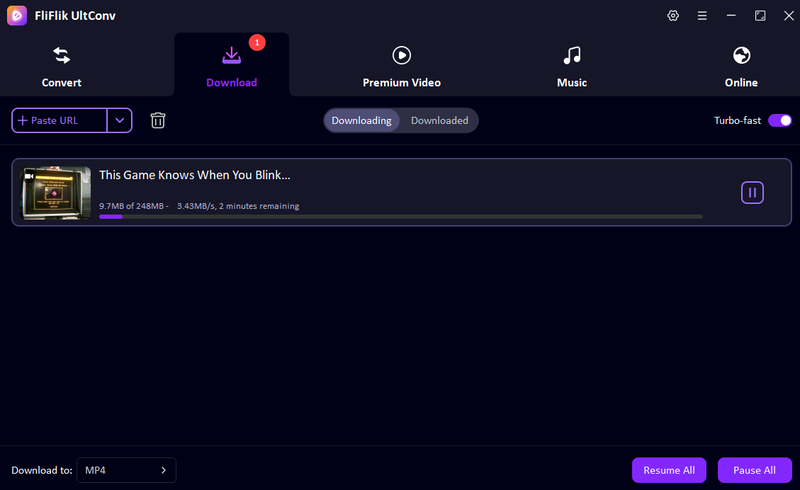Click '9.7MB of 248MB' size text
Screen dimensions: 800x490
(131, 206)
